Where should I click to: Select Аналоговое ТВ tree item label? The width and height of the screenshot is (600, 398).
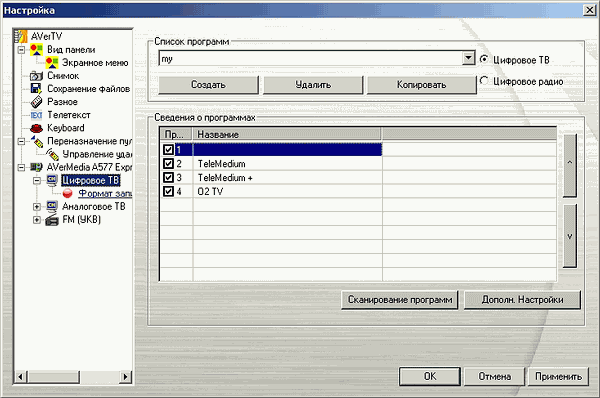pyautogui.click(x=94, y=207)
